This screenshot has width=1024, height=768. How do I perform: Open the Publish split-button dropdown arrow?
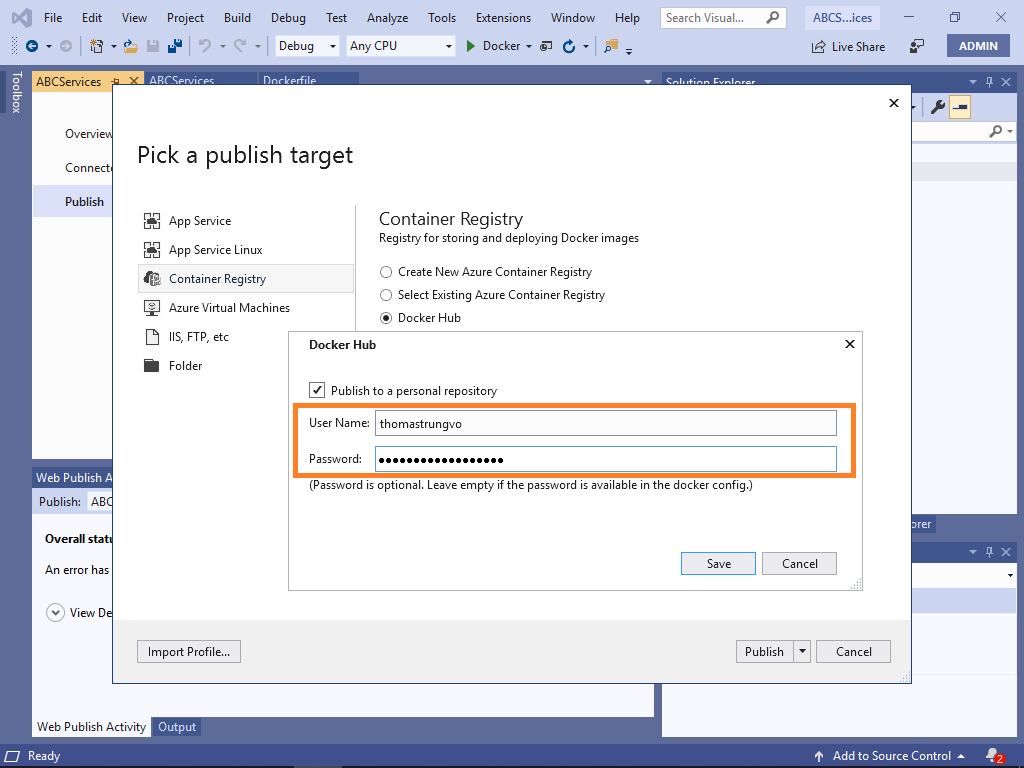pyautogui.click(x=802, y=651)
